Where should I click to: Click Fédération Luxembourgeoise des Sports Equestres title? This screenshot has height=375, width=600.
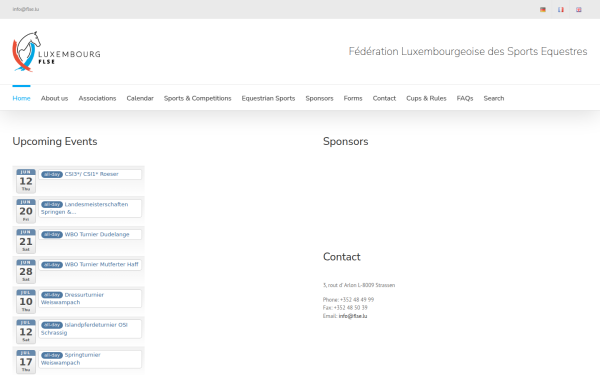(468, 51)
